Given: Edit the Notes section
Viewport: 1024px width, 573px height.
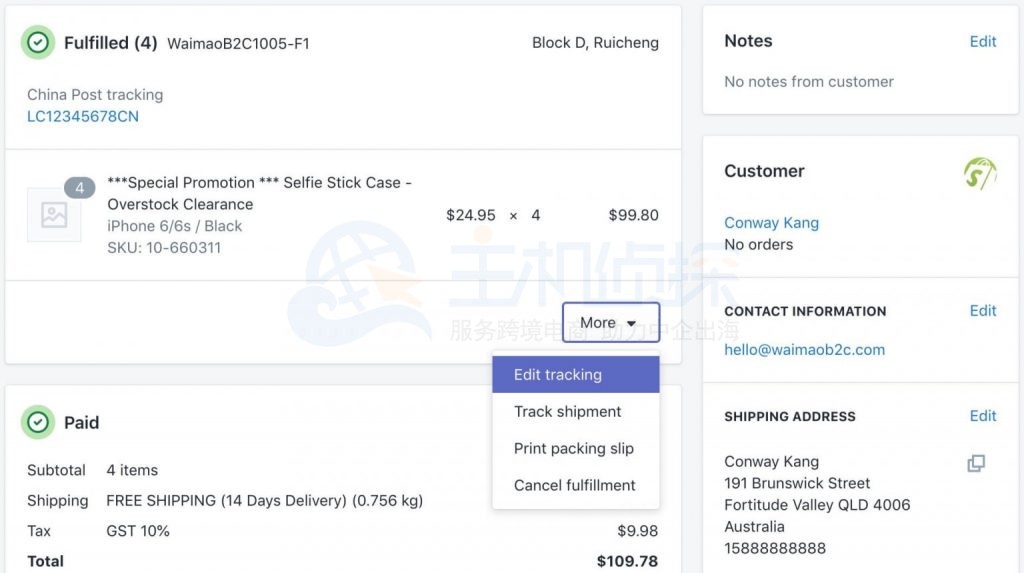Looking at the screenshot, I should pos(982,41).
